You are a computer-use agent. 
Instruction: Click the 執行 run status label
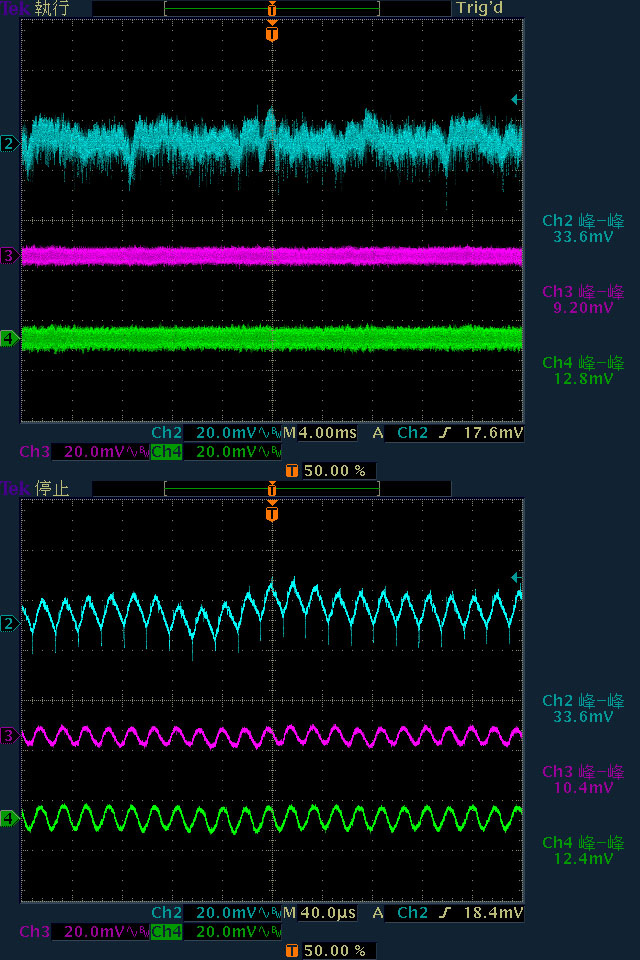click(52, 9)
